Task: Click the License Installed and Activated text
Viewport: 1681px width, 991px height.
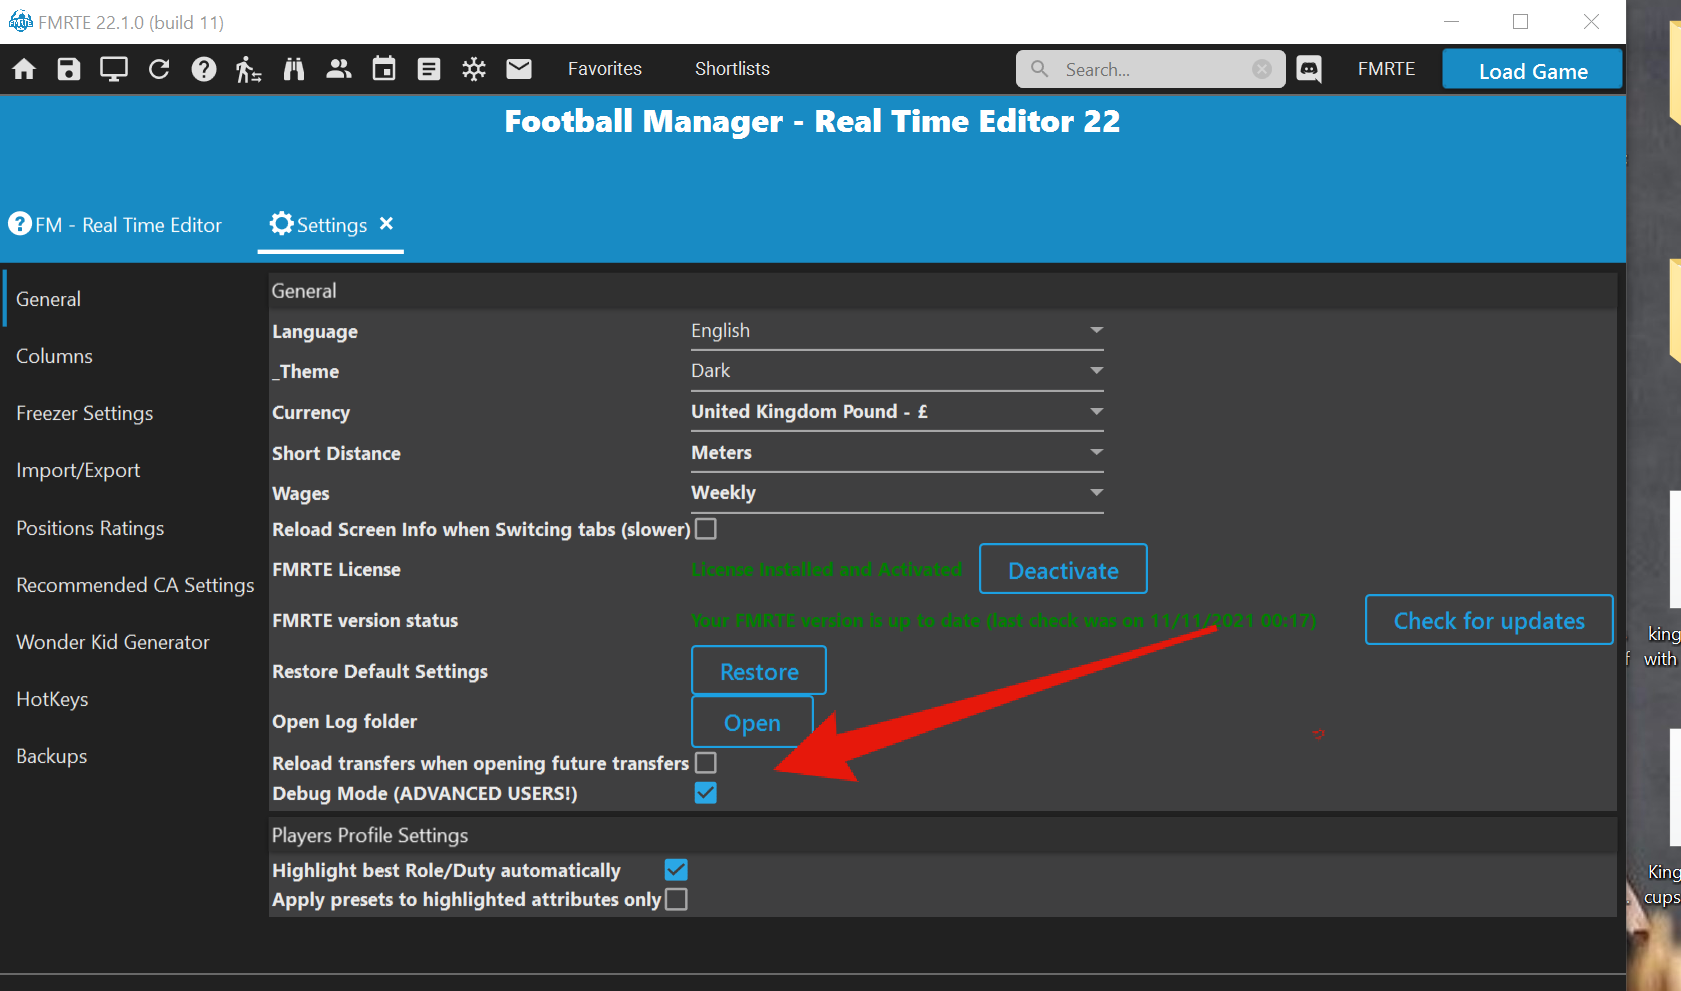Action: 826,569
